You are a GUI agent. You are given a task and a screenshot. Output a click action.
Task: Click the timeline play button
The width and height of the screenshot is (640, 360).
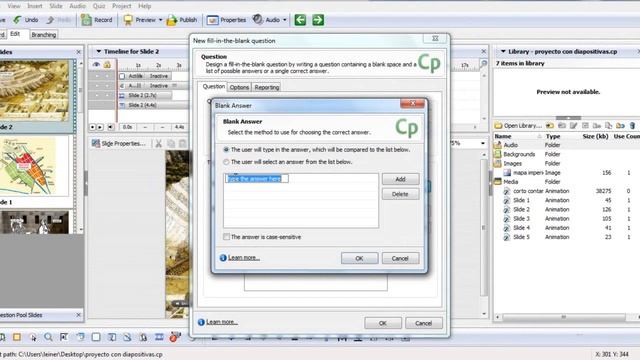[x=100, y=127]
